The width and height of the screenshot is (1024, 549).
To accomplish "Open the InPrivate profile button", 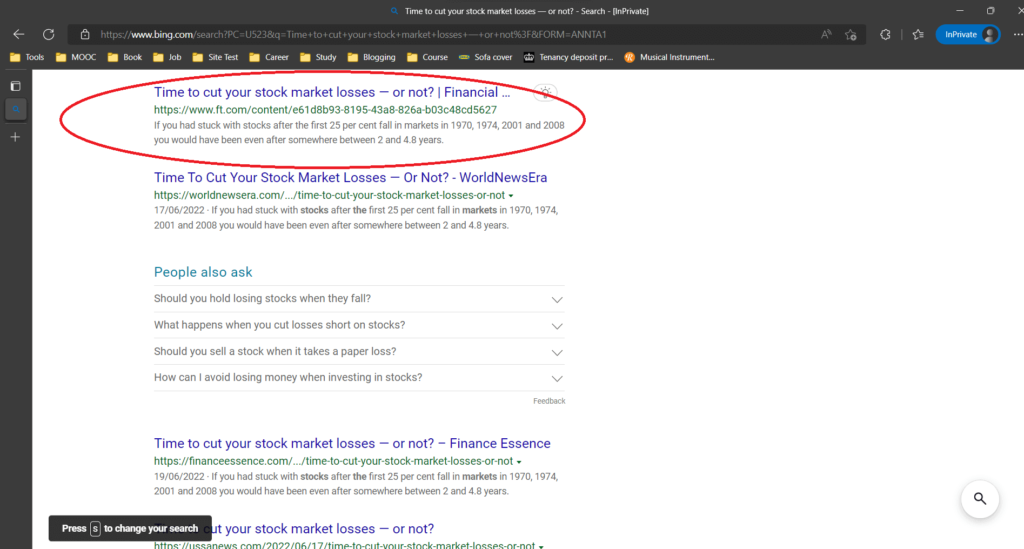I will [x=967, y=35].
